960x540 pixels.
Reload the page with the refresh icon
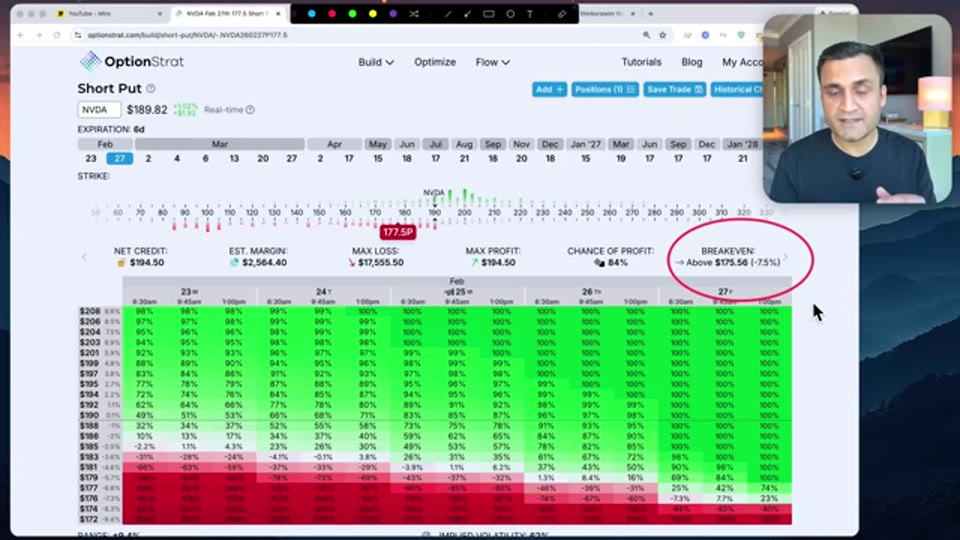point(57,35)
